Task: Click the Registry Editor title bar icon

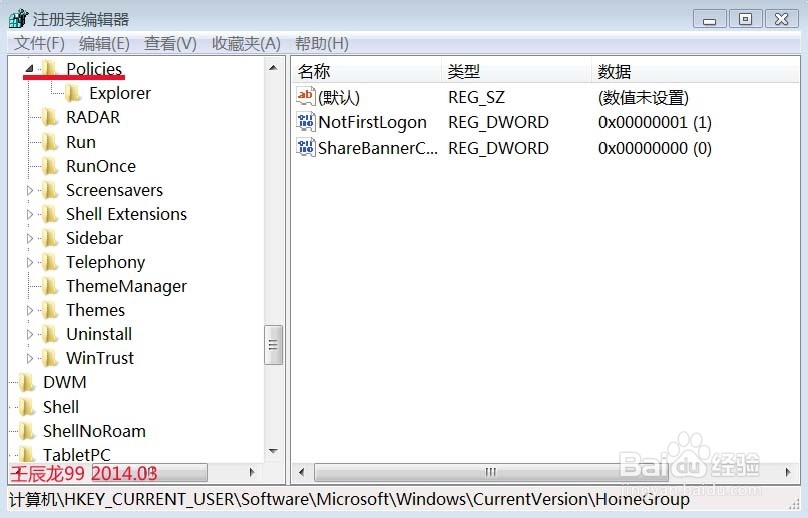Action: point(18,19)
